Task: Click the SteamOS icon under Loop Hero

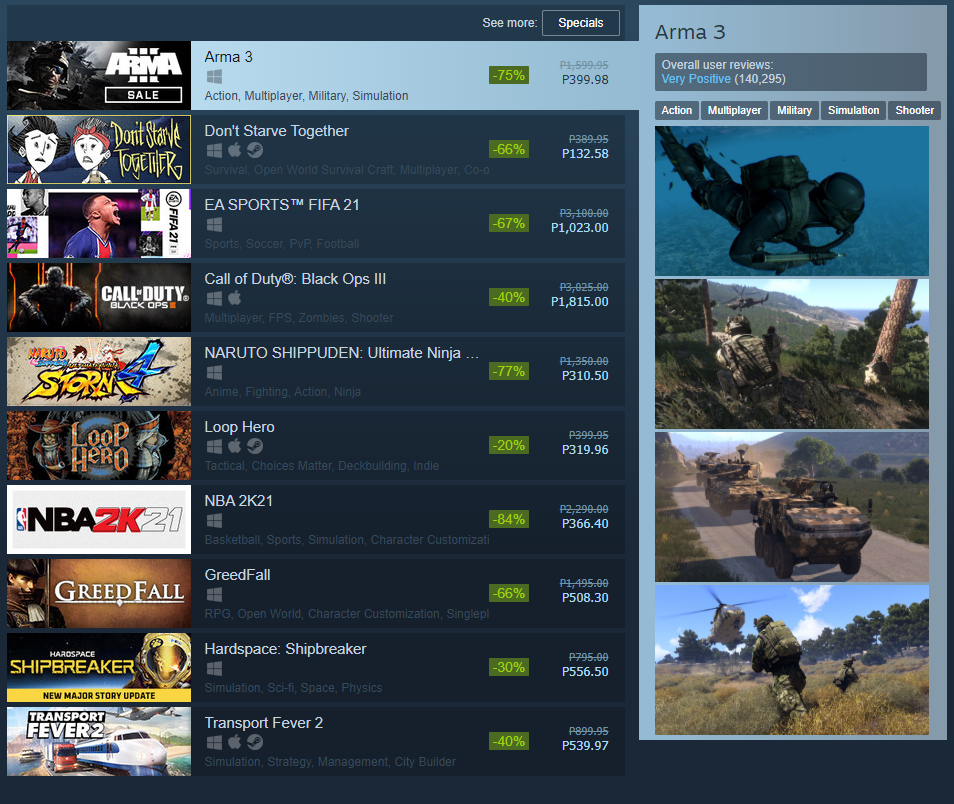Action: point(255,447)
